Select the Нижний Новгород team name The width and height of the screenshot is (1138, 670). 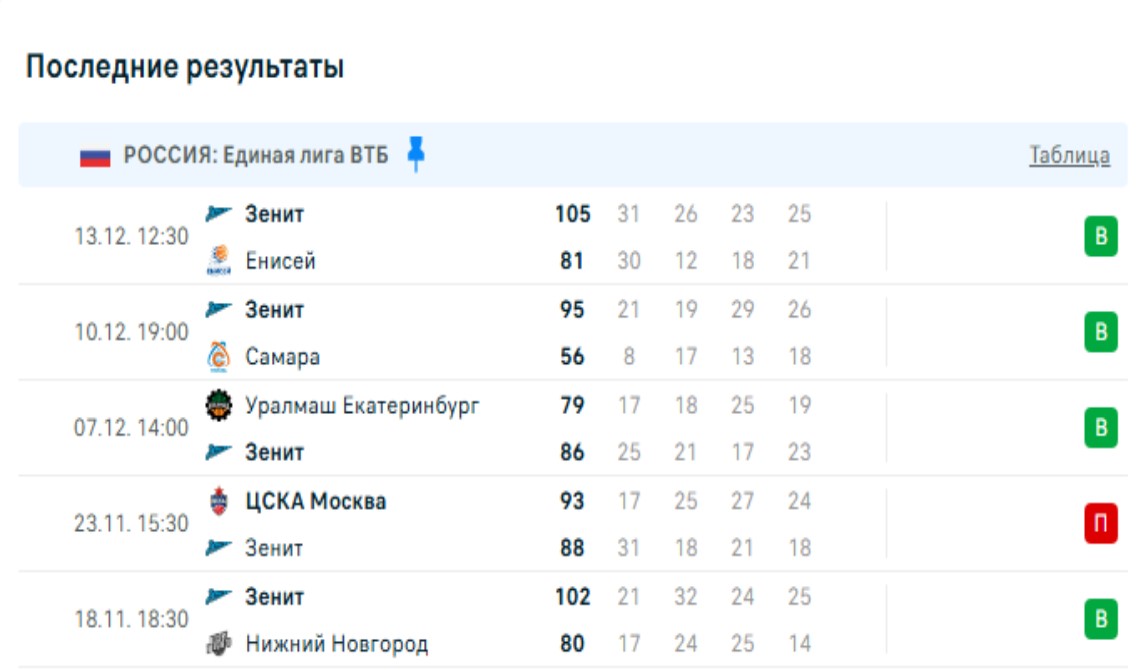(x=337, y=644)
